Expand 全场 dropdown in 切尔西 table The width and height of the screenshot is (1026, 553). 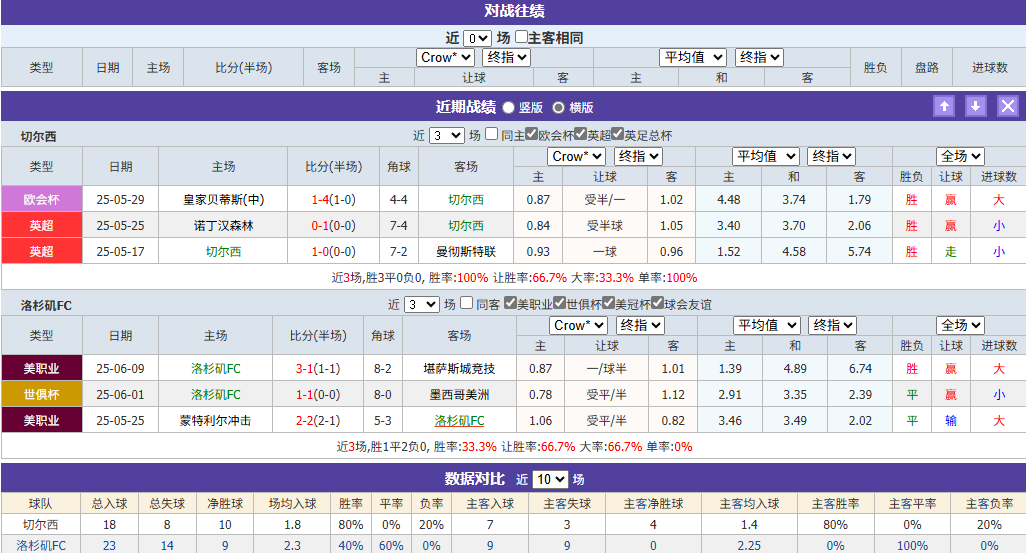(x=960, y=156)
